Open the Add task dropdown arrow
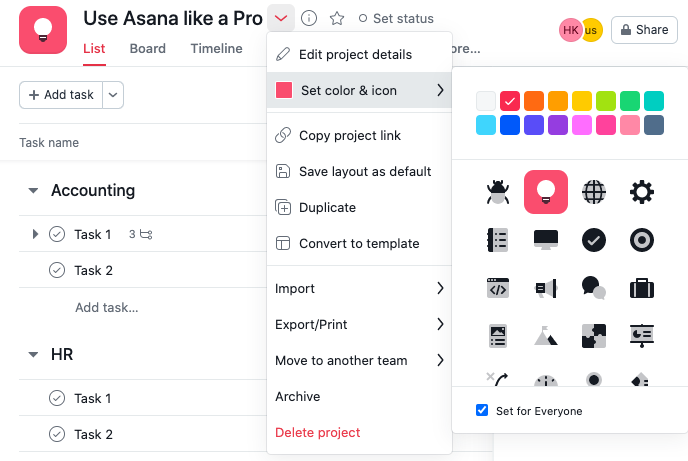This screenshot has width=688, height=461. coord(113,95)
